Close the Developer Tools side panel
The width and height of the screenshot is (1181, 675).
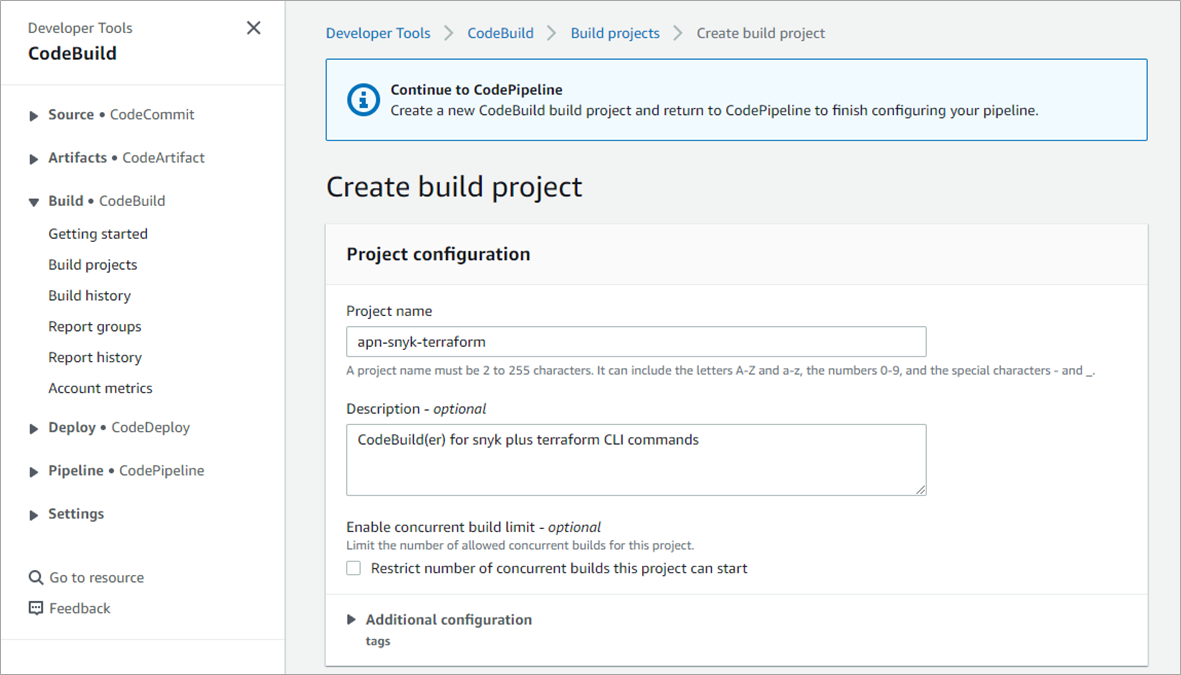pyautogui.click(x=254, y=28)
